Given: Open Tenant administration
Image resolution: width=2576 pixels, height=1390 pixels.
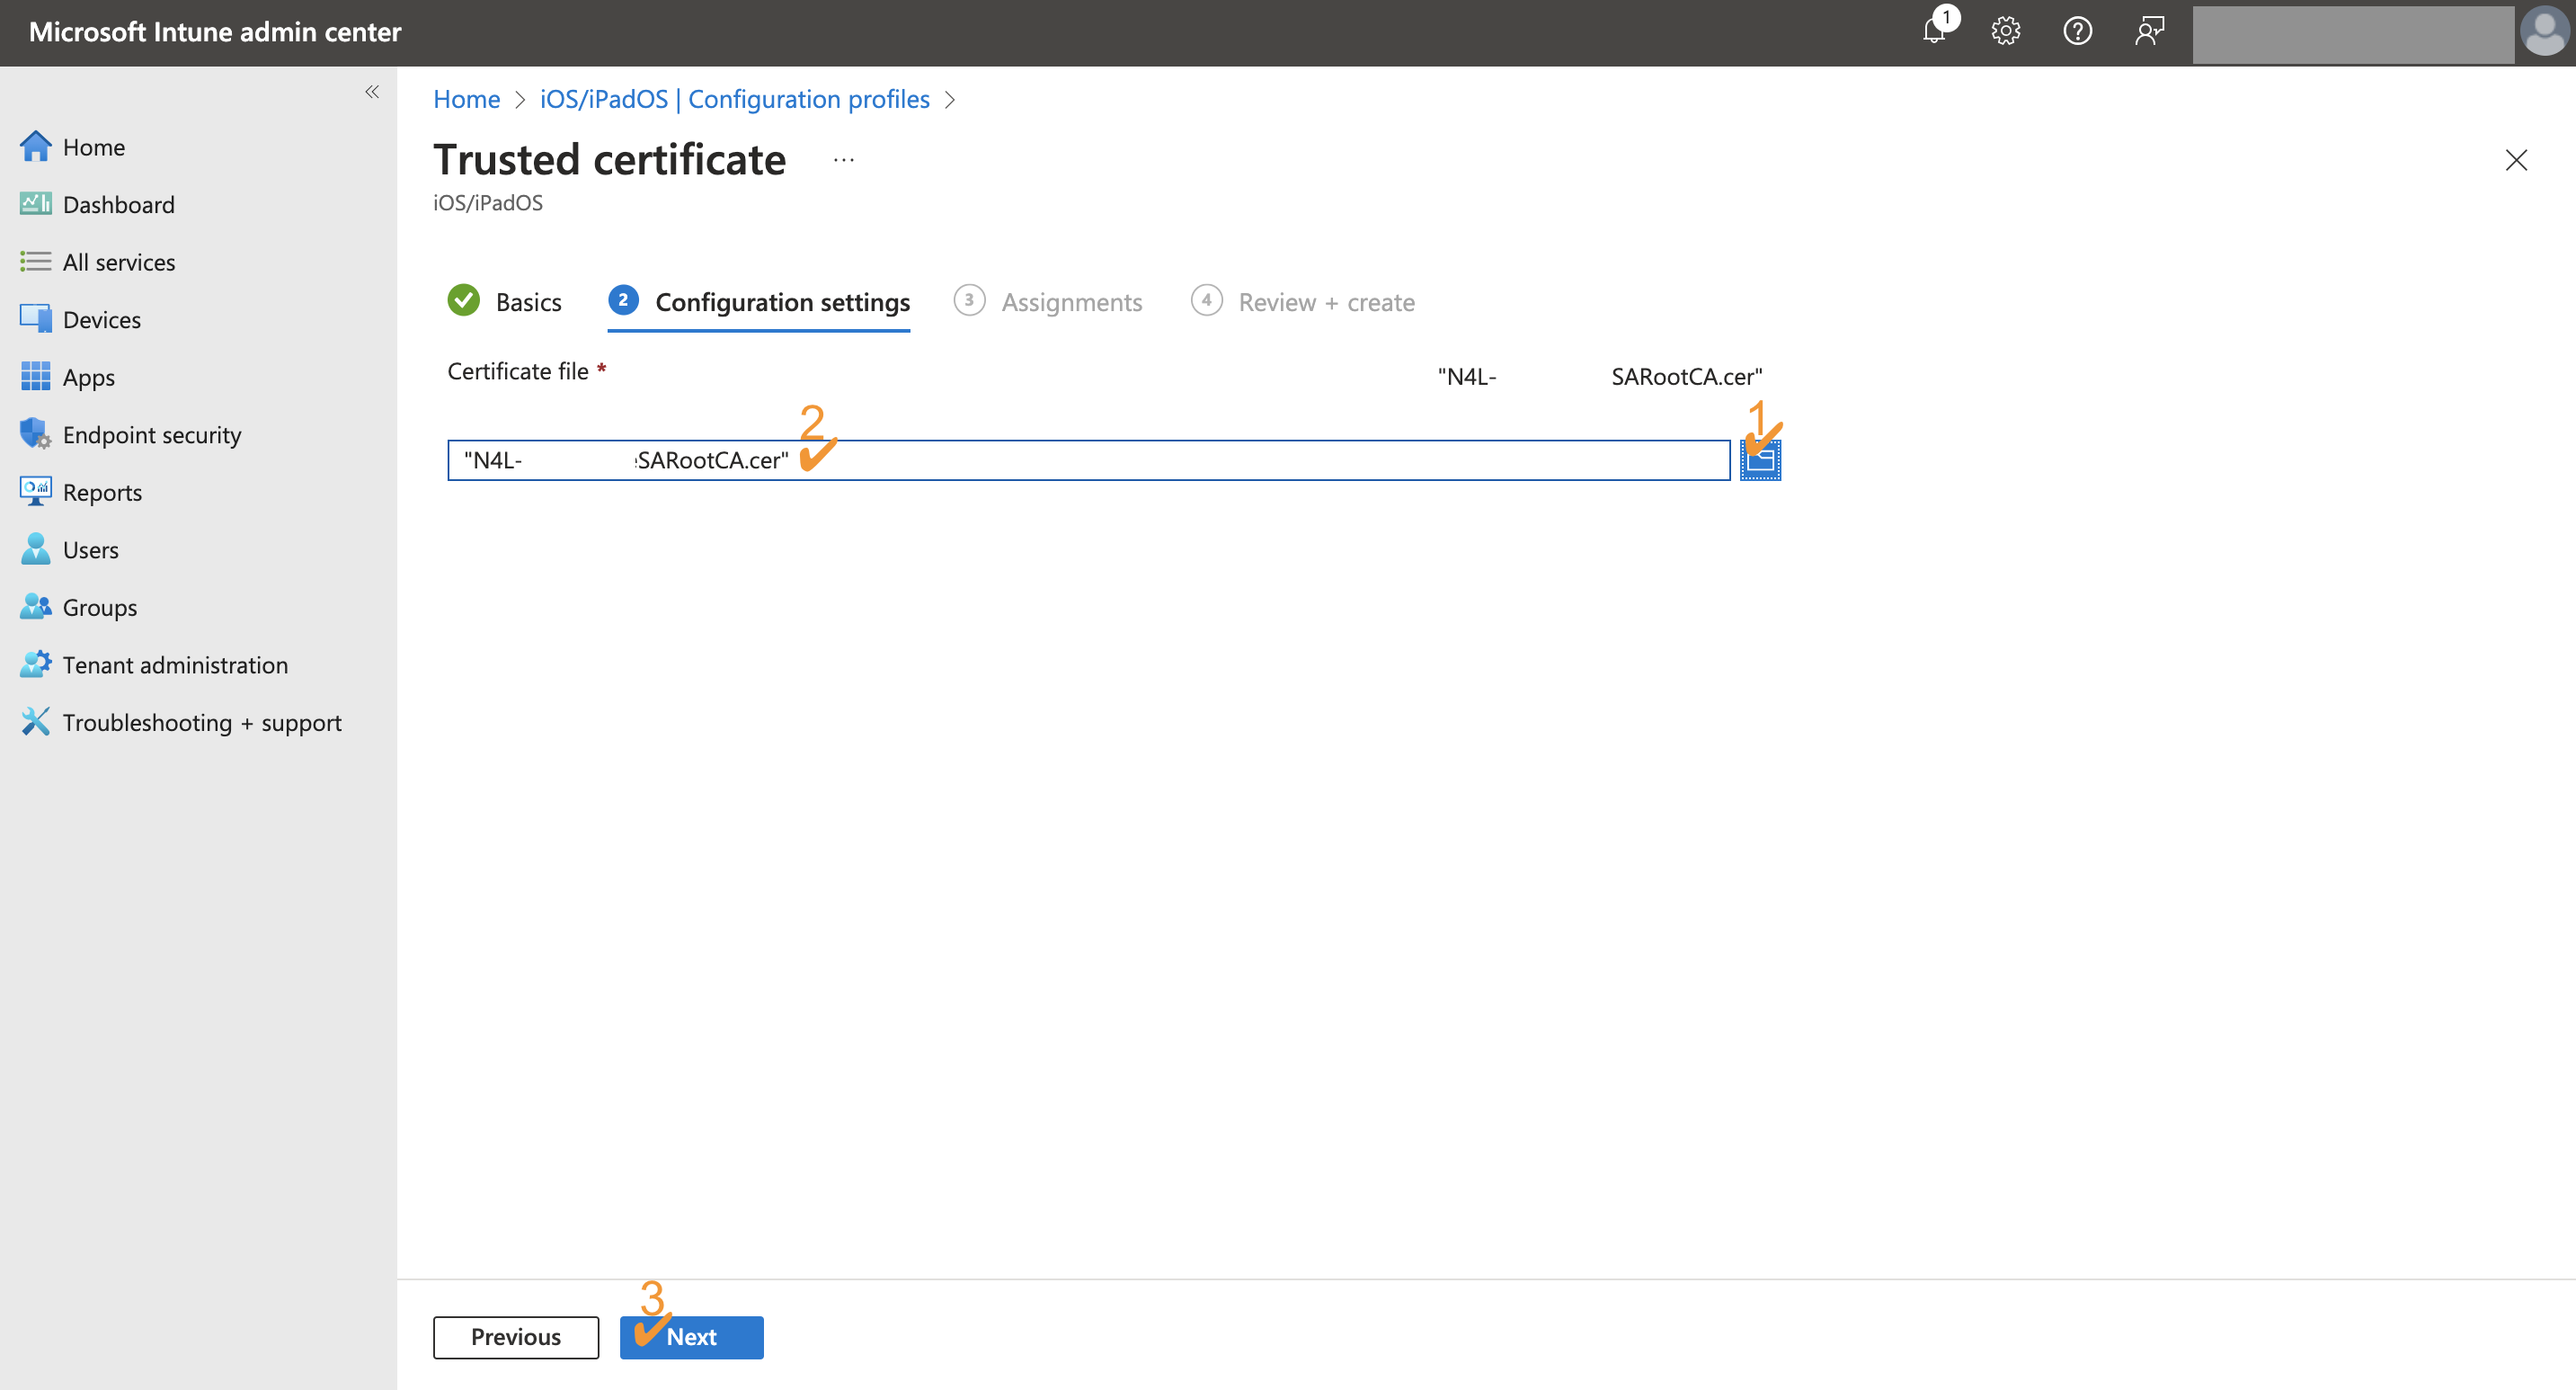Looking at the screenshot, I should click(175, 664).
